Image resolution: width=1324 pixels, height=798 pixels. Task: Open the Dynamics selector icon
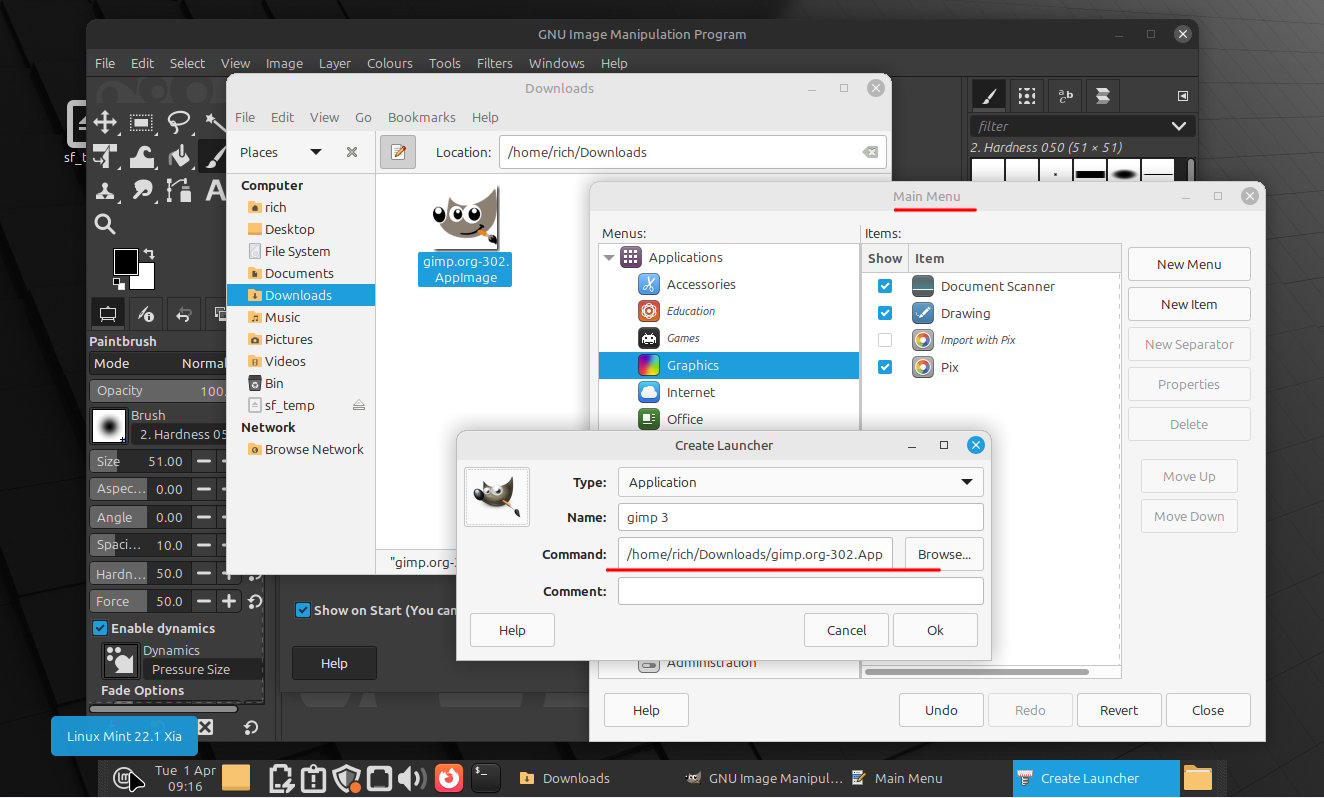pyautogui.click(x=121, y=660)
